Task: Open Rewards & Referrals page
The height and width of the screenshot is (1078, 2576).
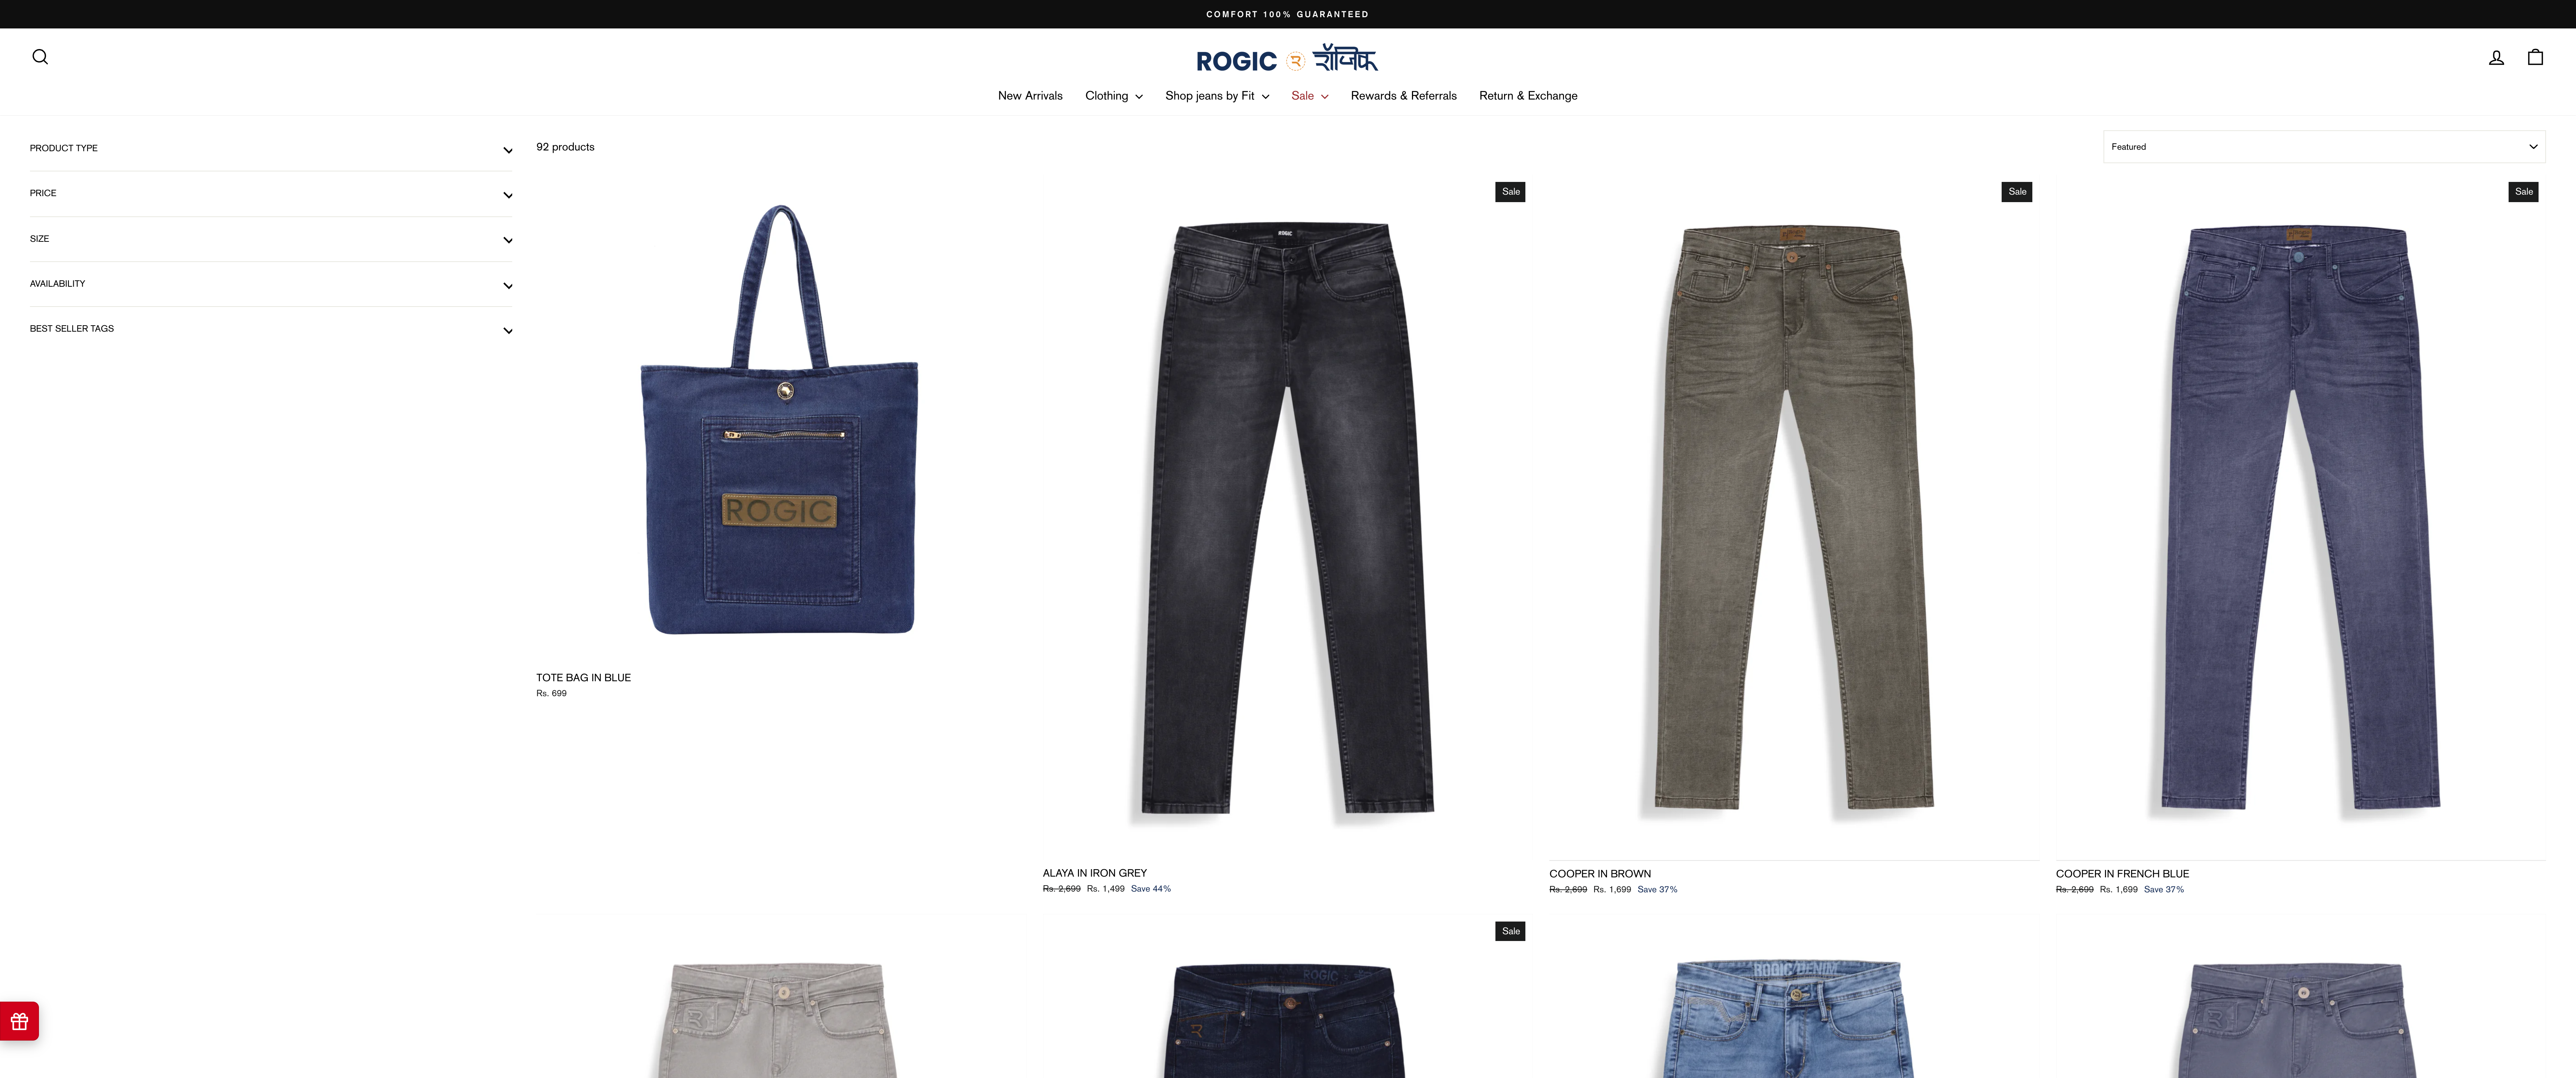Action: click(1403, 96)
